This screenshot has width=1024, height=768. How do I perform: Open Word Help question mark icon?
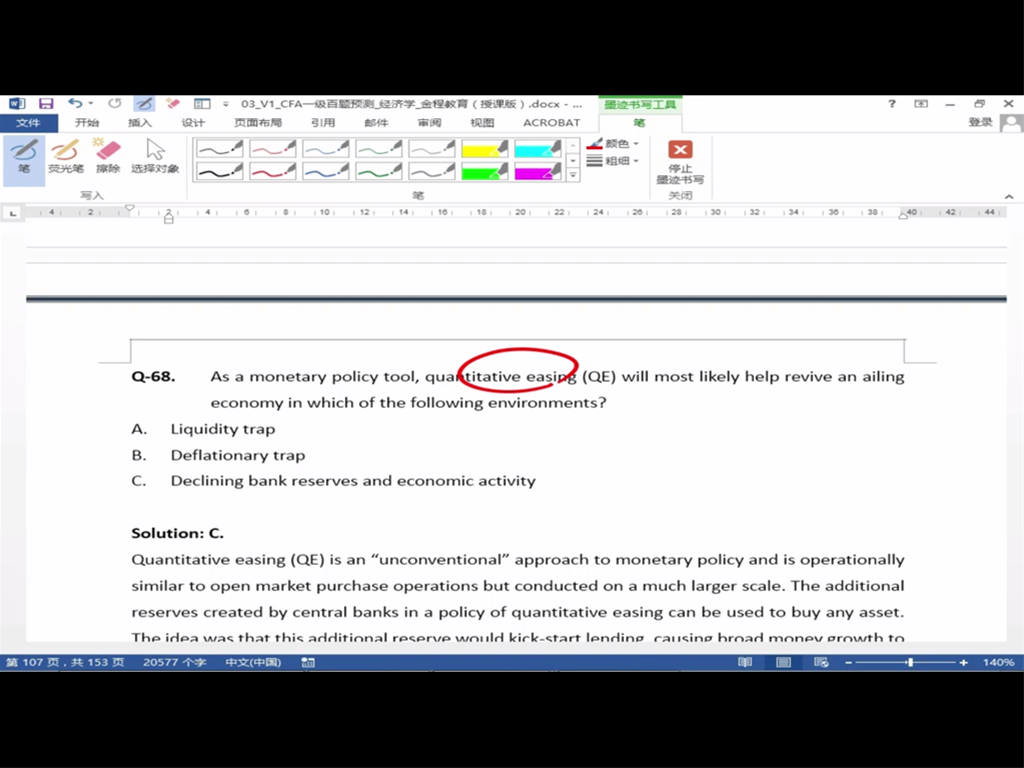tap(891, 104)
